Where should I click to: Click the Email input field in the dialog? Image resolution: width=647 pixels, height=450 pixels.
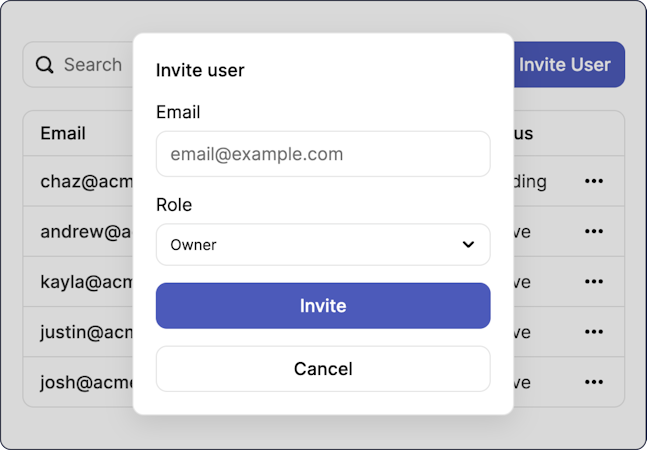click(x=323, y=154)
